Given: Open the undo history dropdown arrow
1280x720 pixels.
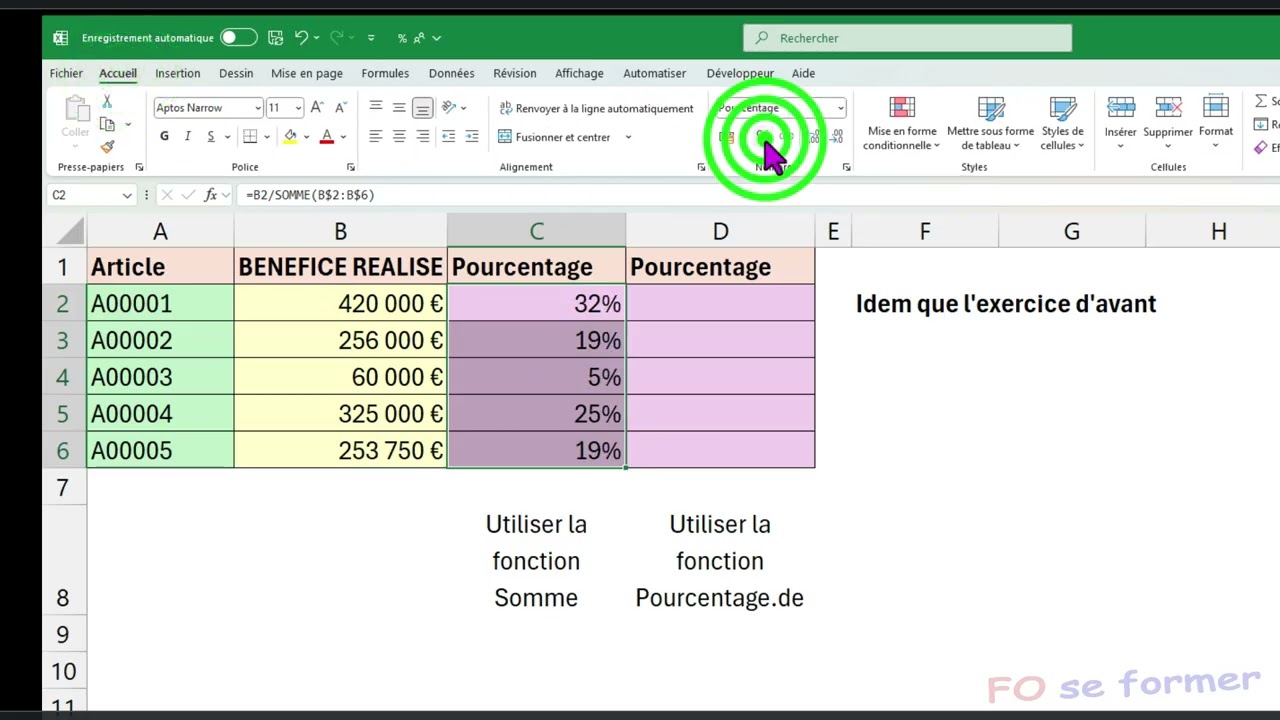Looking at the screenshot, I should click(x=316, y=38).
